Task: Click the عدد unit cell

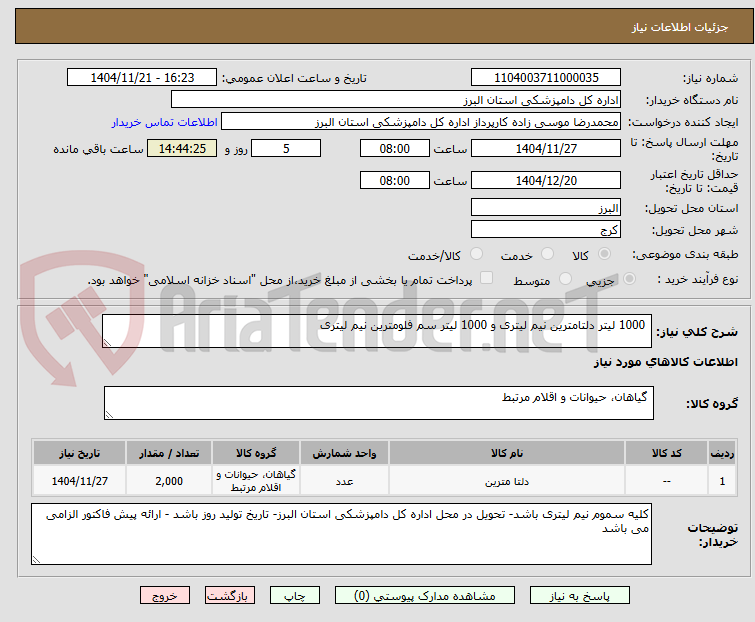Action: pyautogui.click(x=344, y=481)
